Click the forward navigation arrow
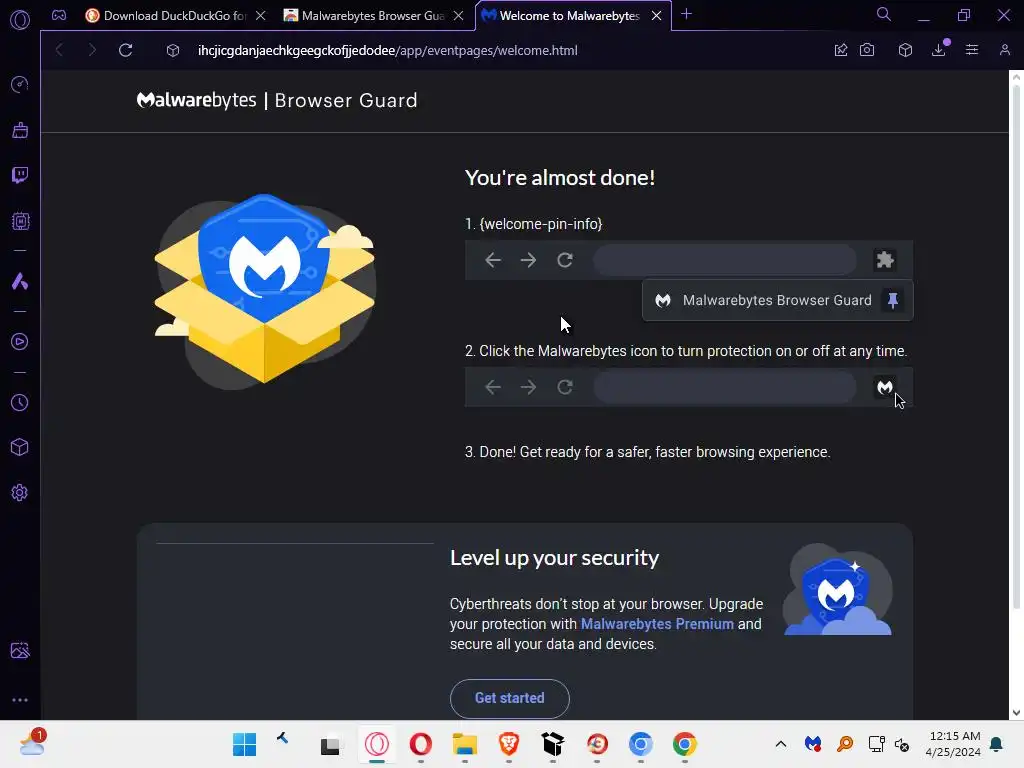This screenshot has width=1024, height=768. [x=91, y=50]
